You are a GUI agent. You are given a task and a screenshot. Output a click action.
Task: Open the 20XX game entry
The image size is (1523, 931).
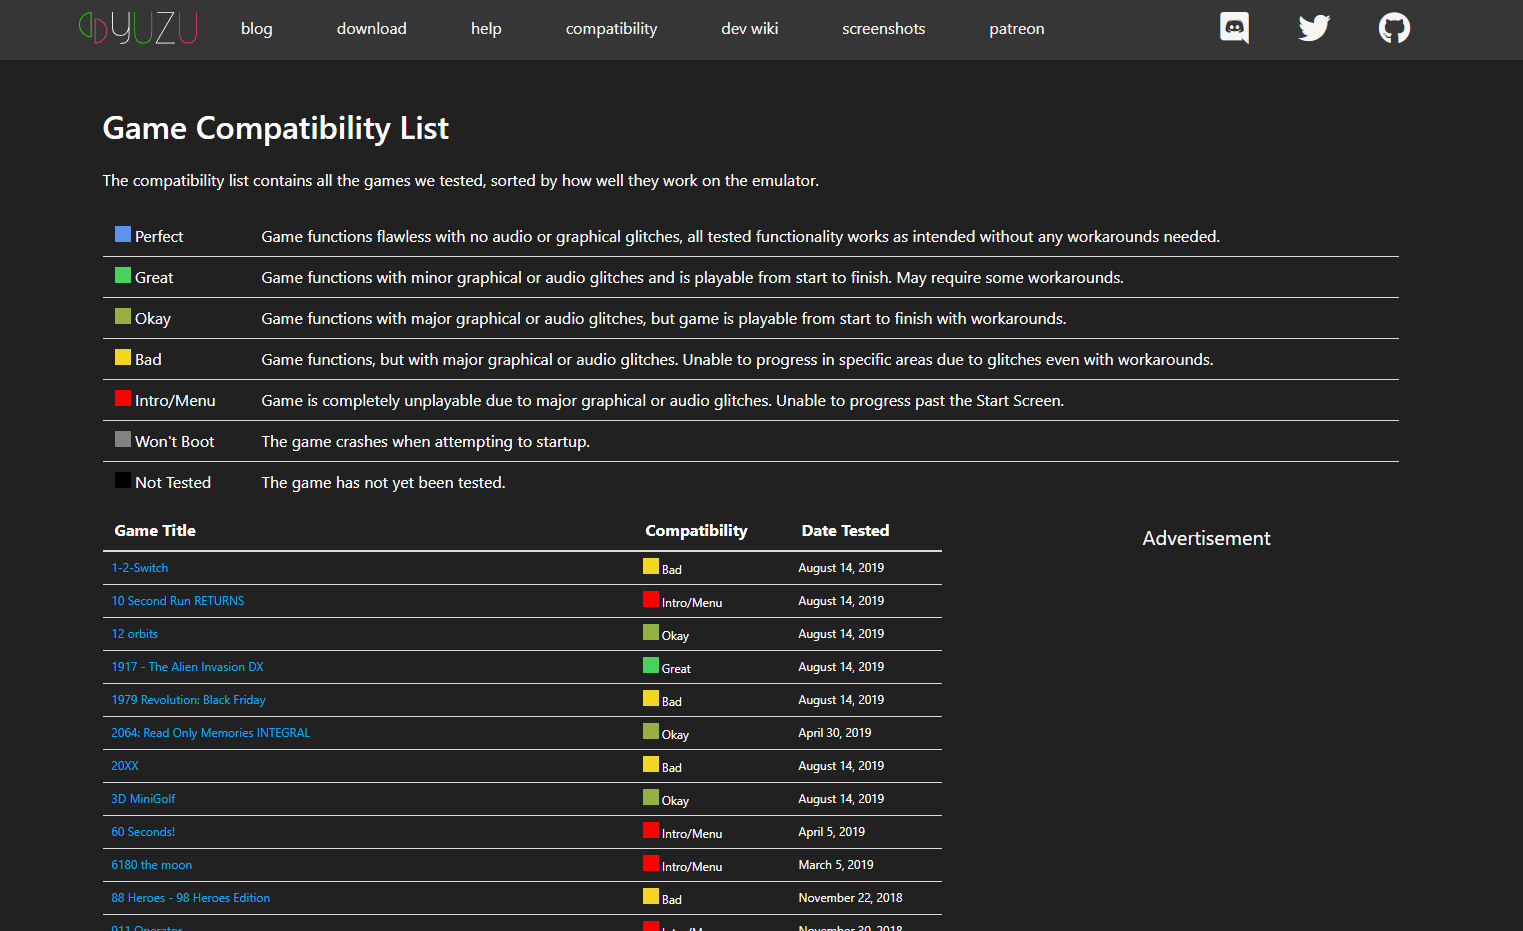125,766
